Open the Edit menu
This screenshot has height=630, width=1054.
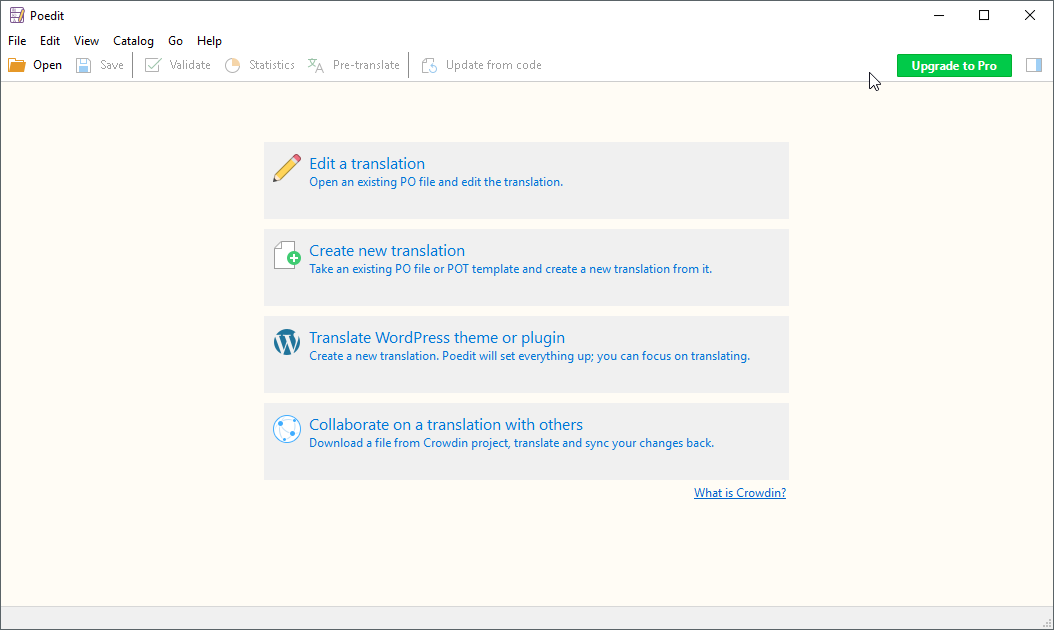[x=50, y=41]
